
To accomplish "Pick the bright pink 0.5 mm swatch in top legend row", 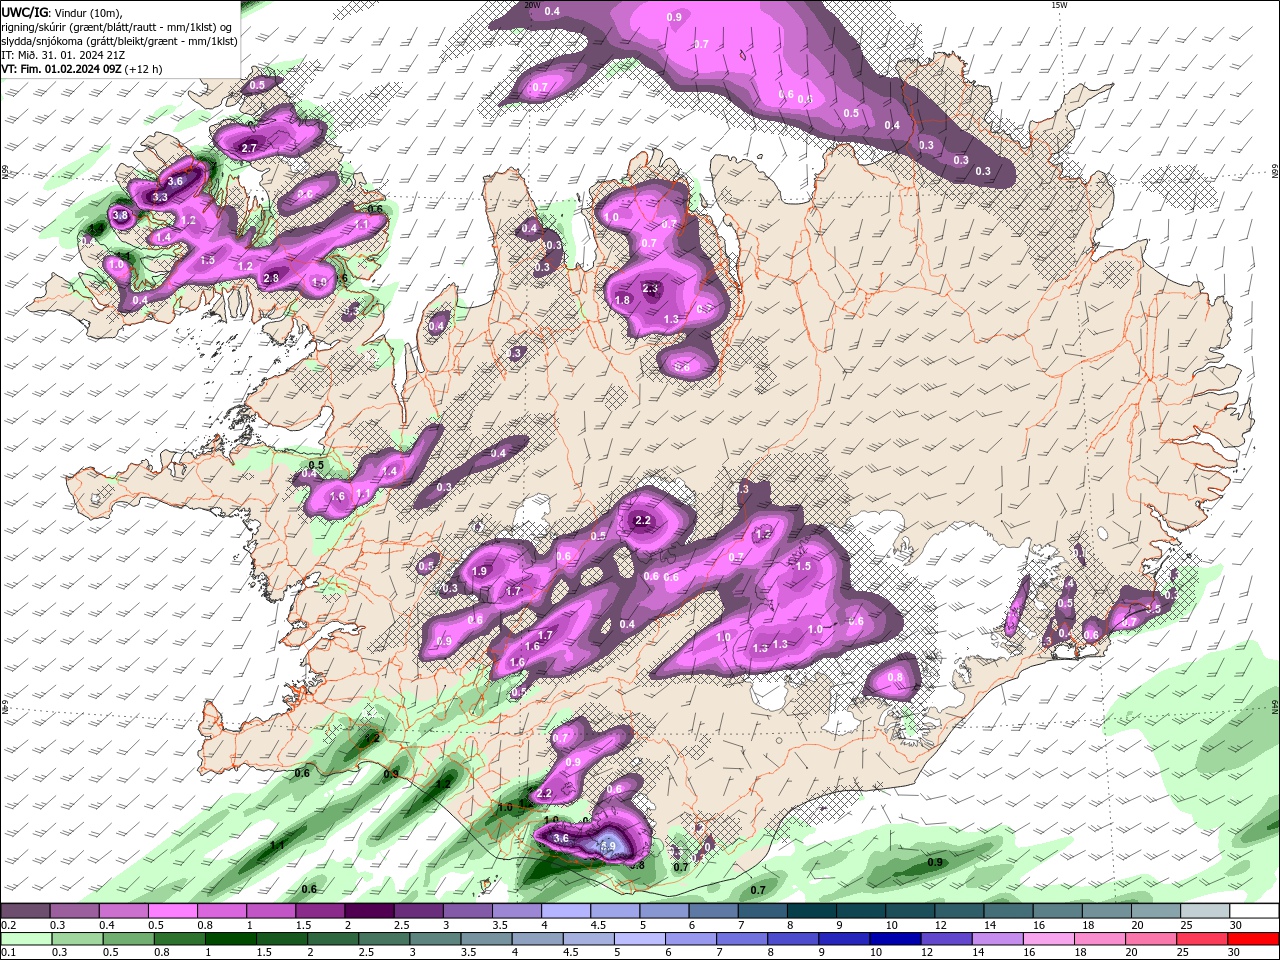I will click(x=172, y=911).
